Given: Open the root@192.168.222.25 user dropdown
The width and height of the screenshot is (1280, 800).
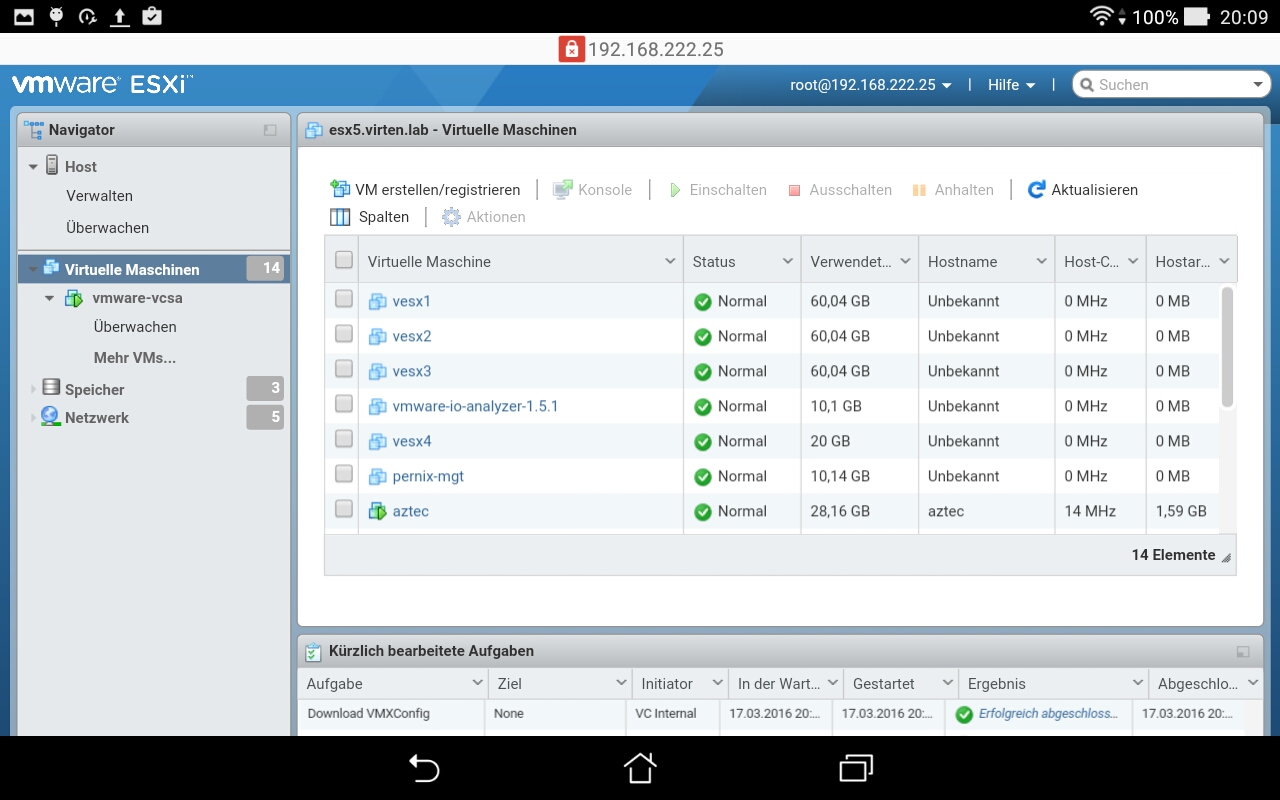Looking at the screenshot, I should click(871, 85).
